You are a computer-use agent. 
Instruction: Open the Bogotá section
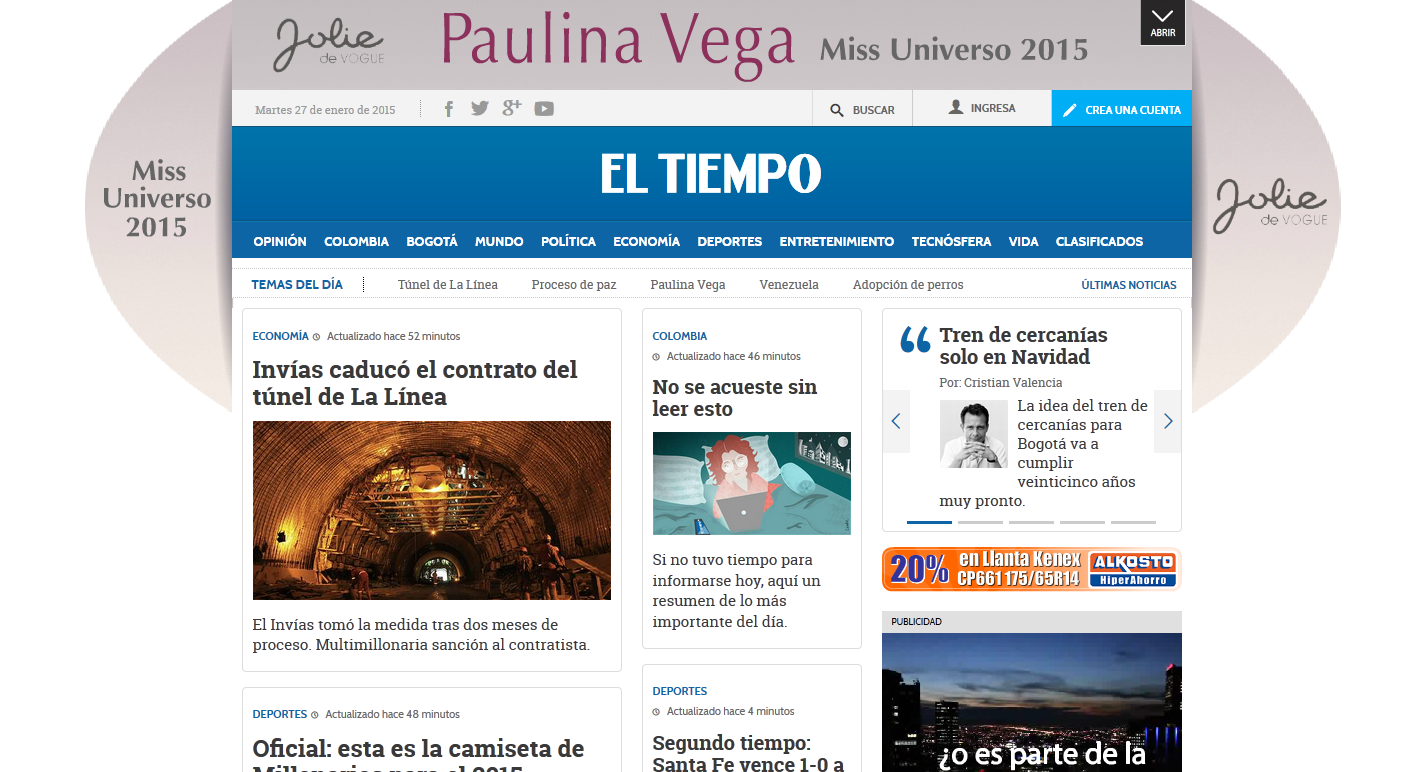point(432,241)
